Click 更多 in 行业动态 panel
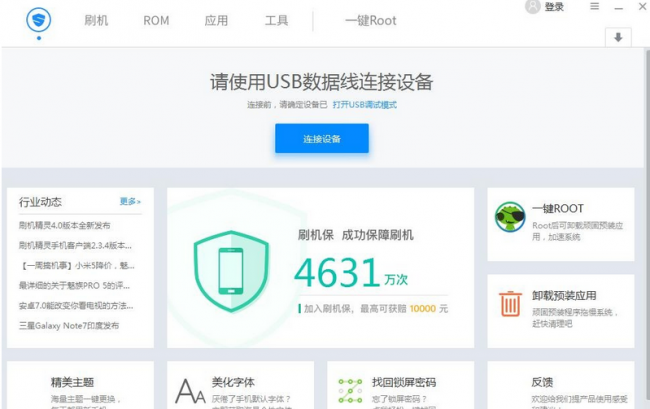Viewport: 650px width, 409px height. pyautogui.click(x=130, y=201)
